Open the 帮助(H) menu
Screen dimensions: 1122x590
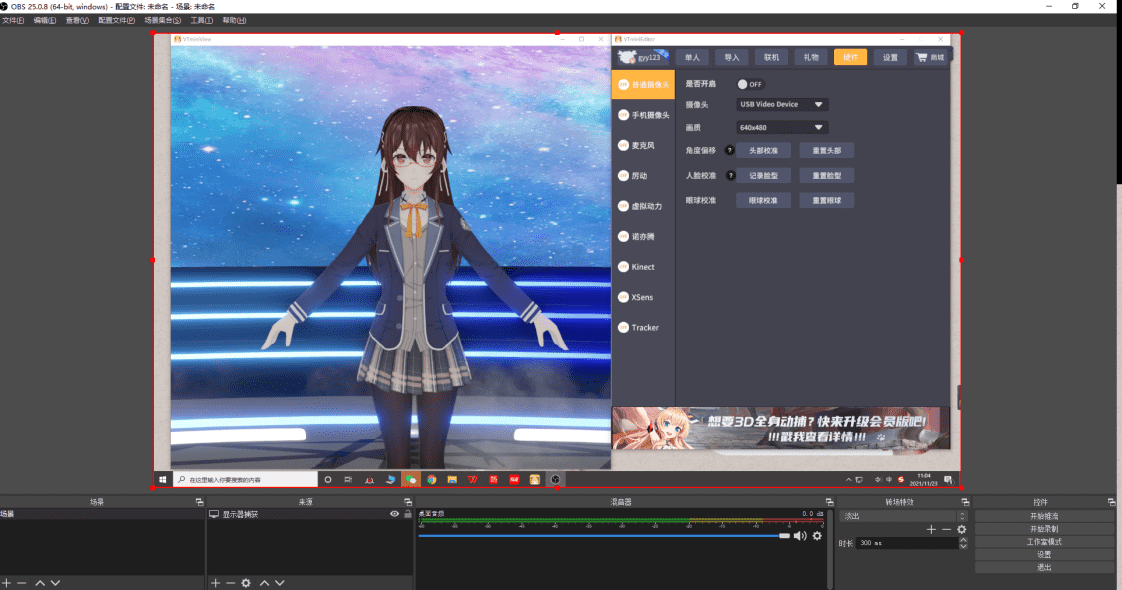click(x=234, y=20)
